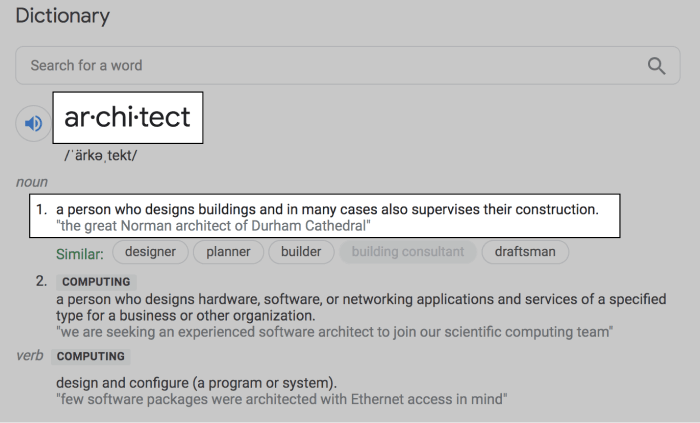Select the 'designer' synonym chip

pyautogui.click(x=150, y=252)
